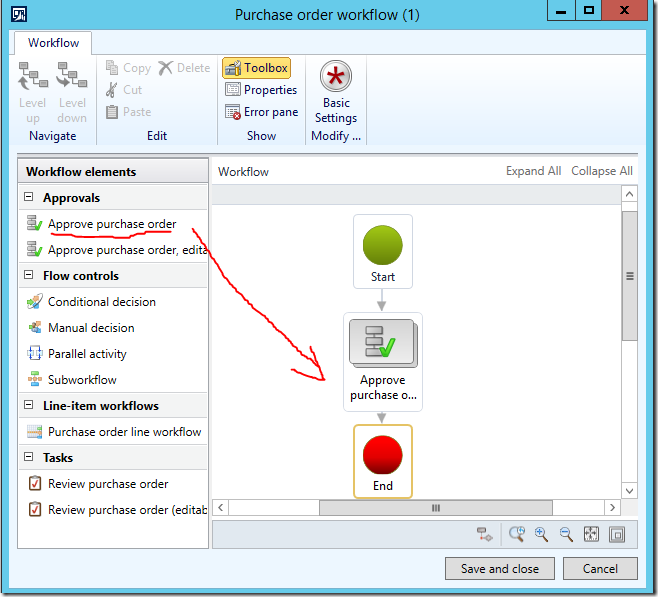The image size is (658, 597).
Task: Click Expand All link
Action: (533, 171)
